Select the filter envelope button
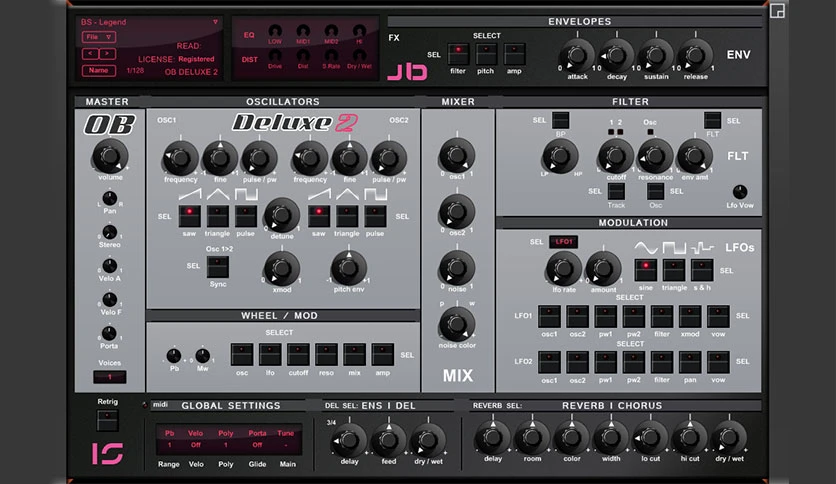Image resolution: width=836 pixels, height=484 pixels. click(x=457, y=54)
